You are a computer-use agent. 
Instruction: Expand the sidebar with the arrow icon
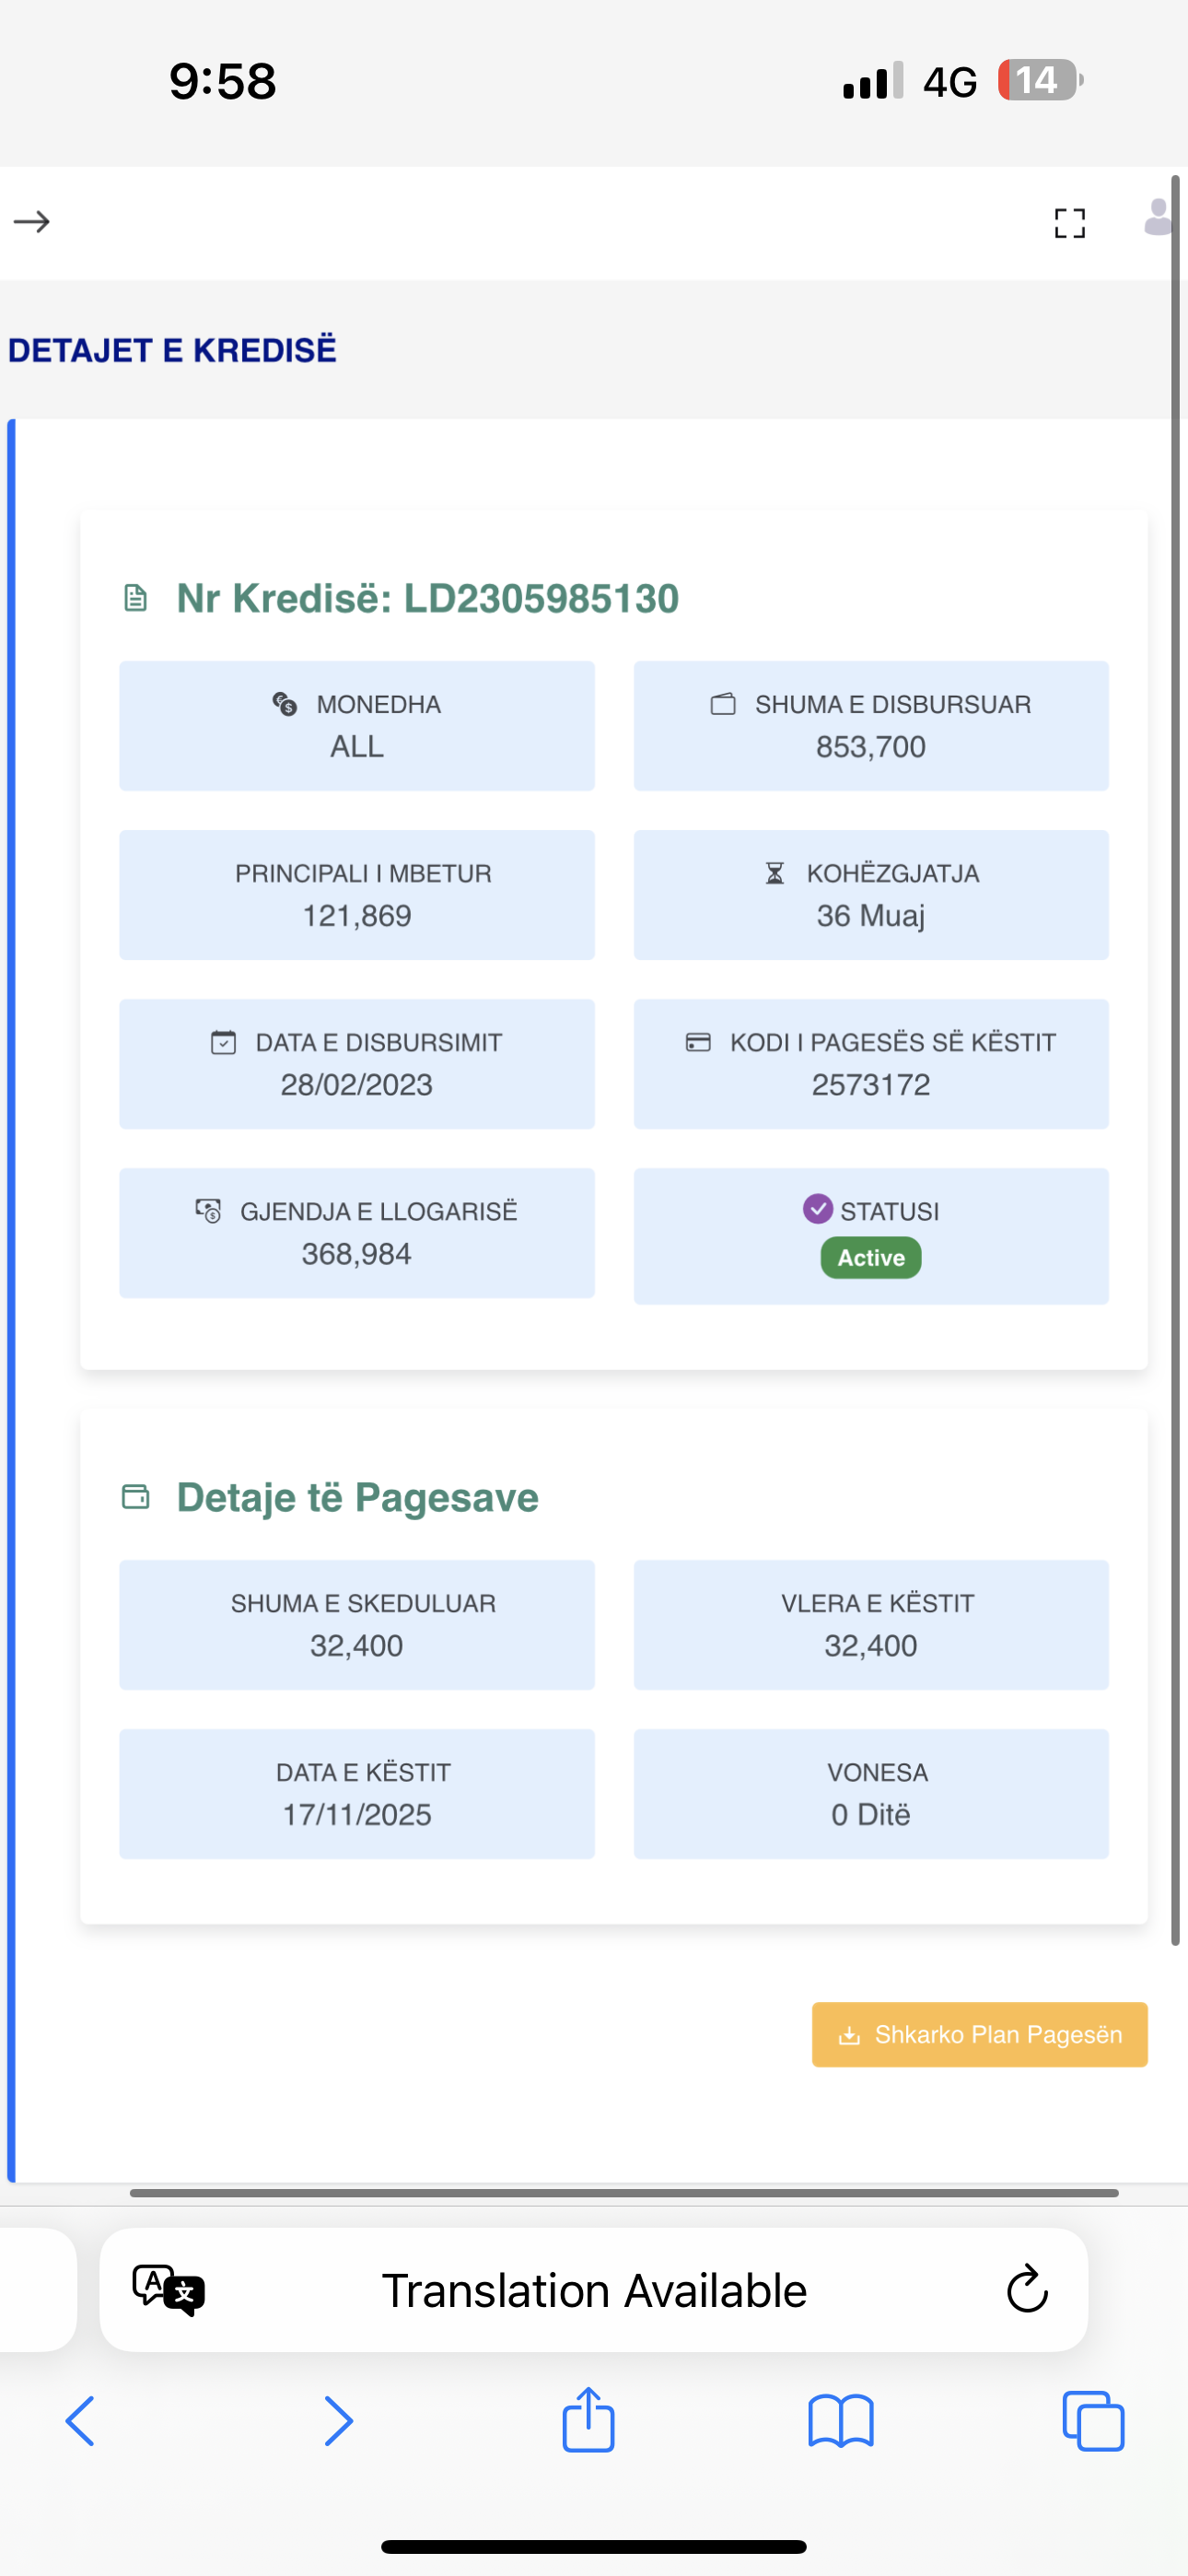pos(31,221)
